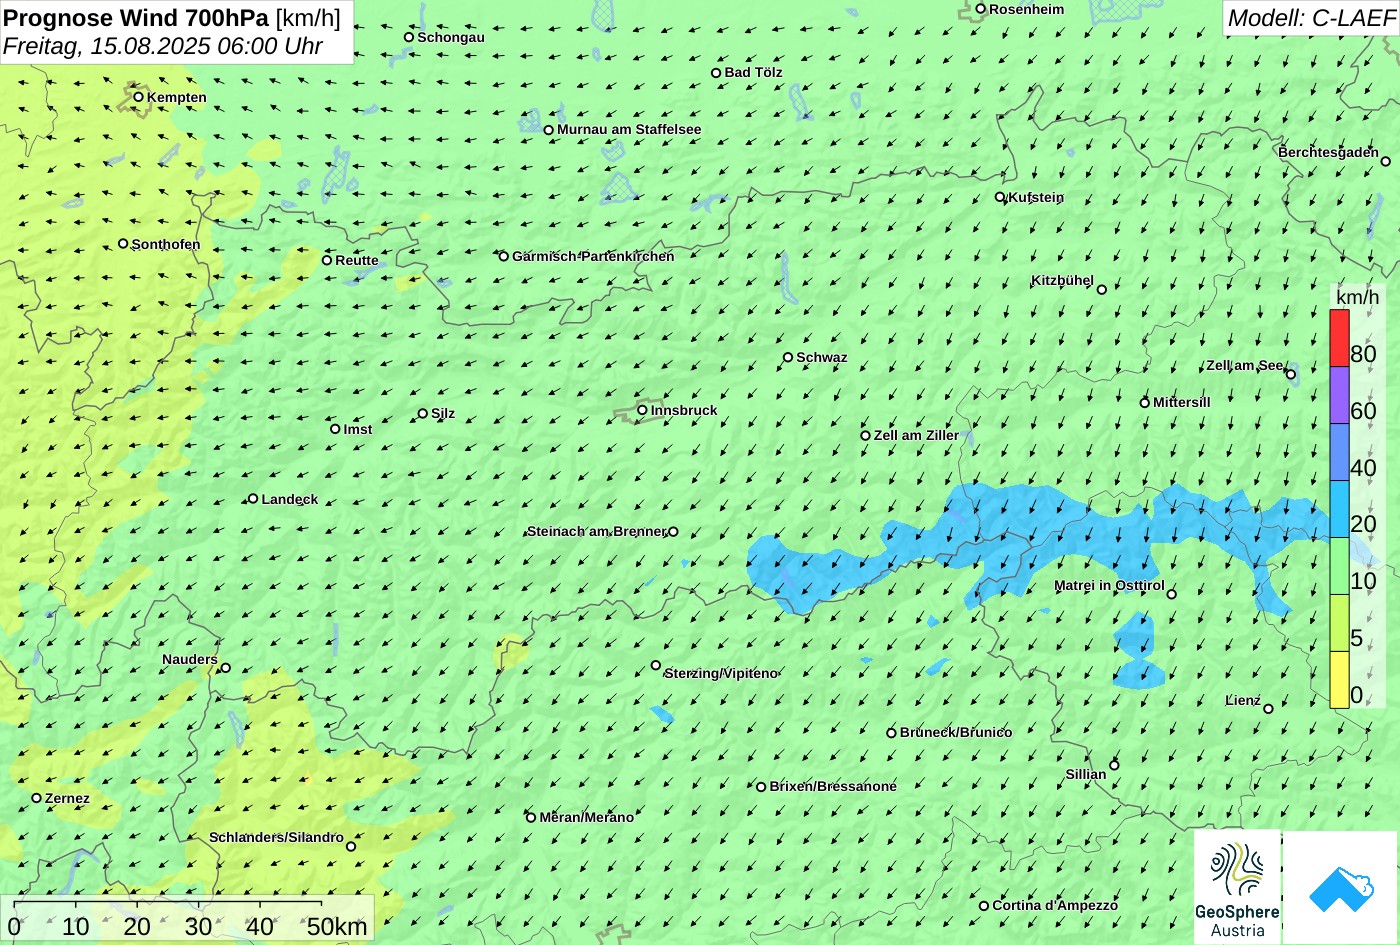Select the Cortina d'Ampezzo label
The height and width of the screenshot is (945, 1400).
click(1055, 905)
